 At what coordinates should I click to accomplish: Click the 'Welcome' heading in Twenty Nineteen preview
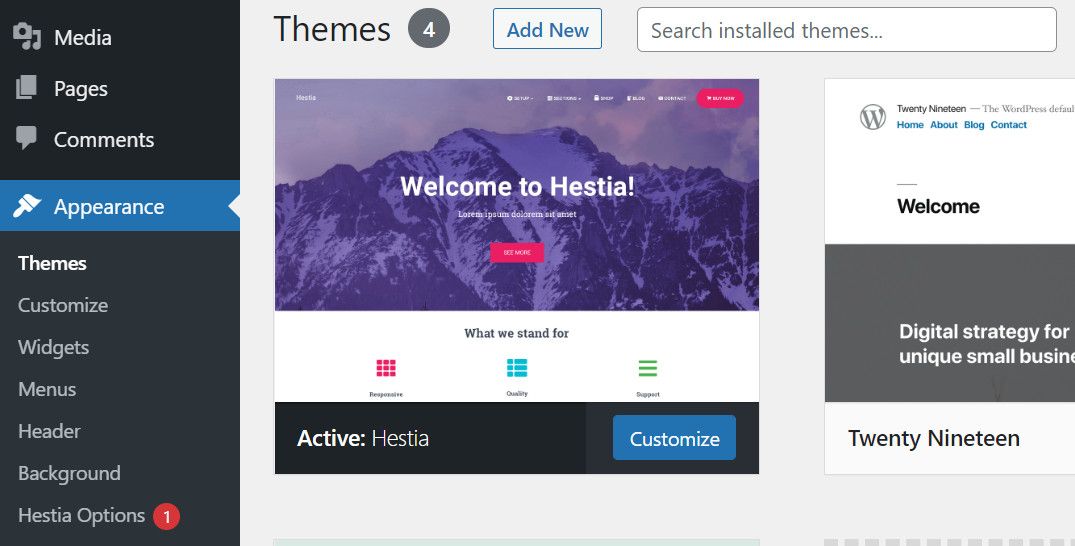coord(938,206)
